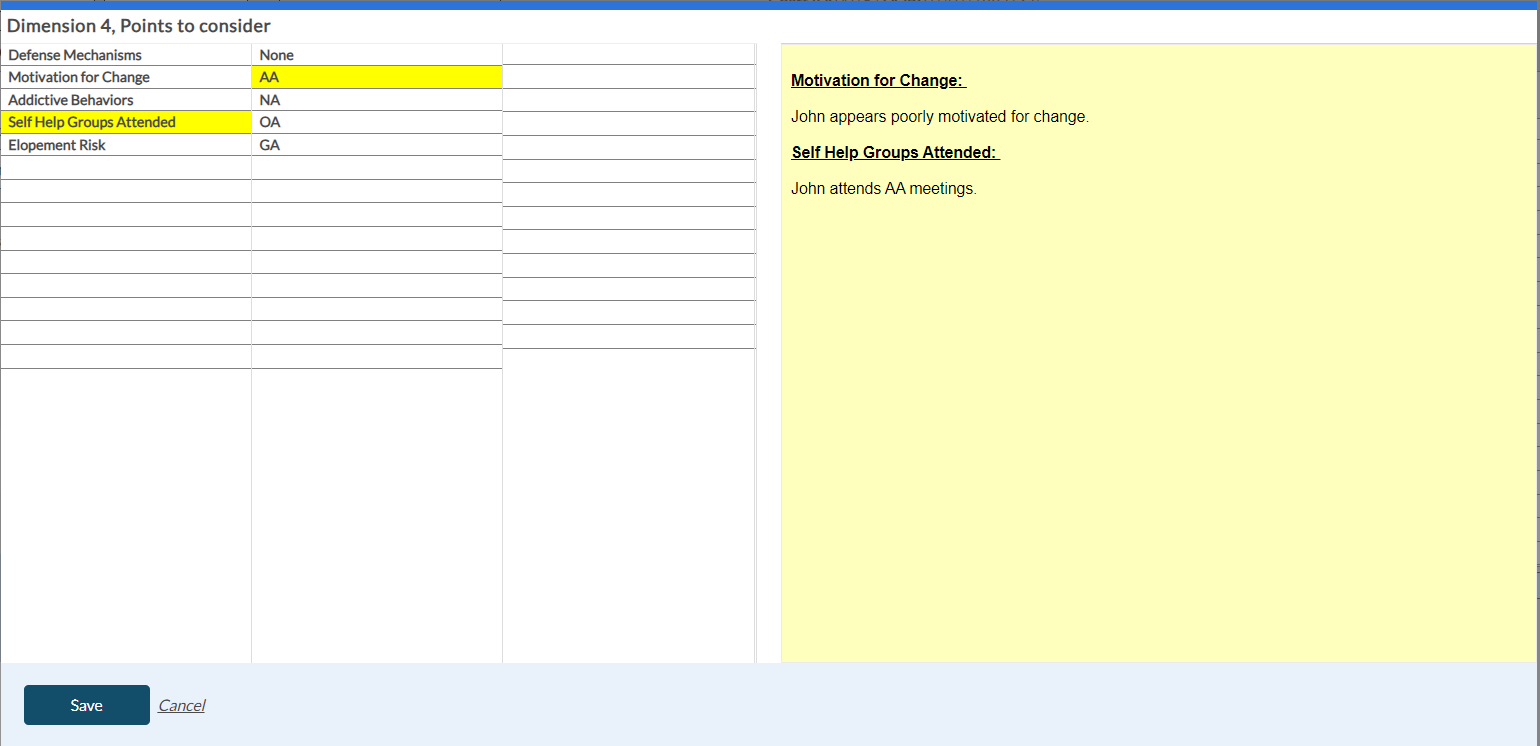Click the first empty row below GA
The width and height of the screenshot is (1540, 746).
point(376,168)
